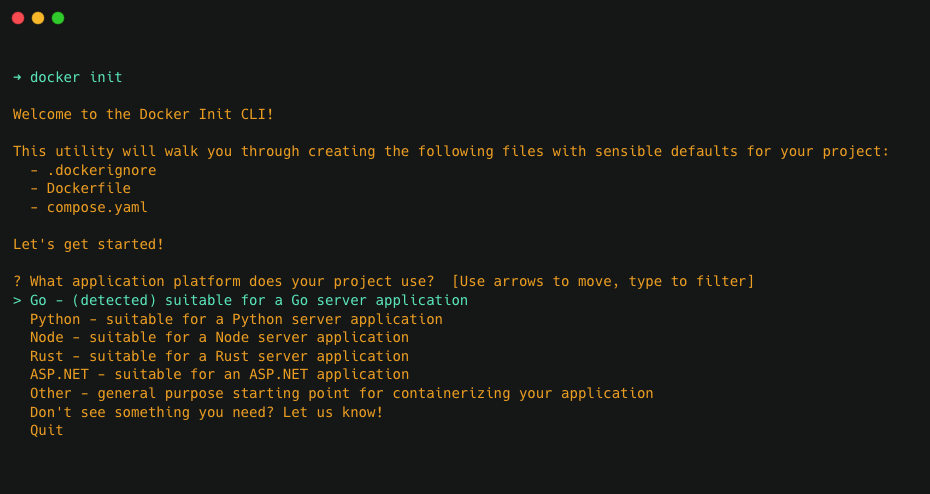Click the "Dockerfile" file name
930x494 pixels.
(x=89, y=189)
